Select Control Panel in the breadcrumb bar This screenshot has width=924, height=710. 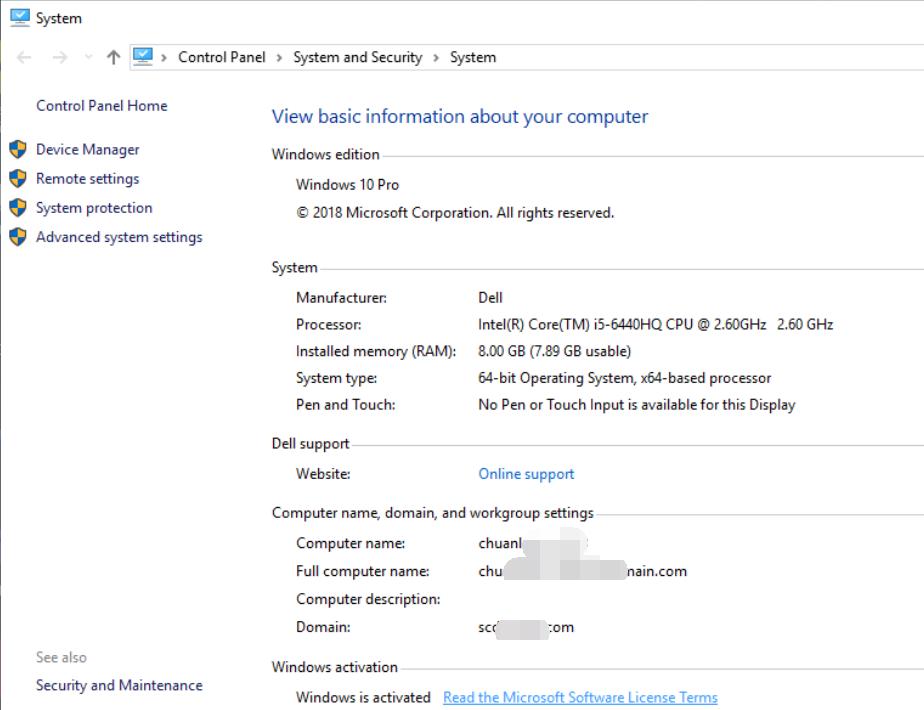(x=221, y=57)
